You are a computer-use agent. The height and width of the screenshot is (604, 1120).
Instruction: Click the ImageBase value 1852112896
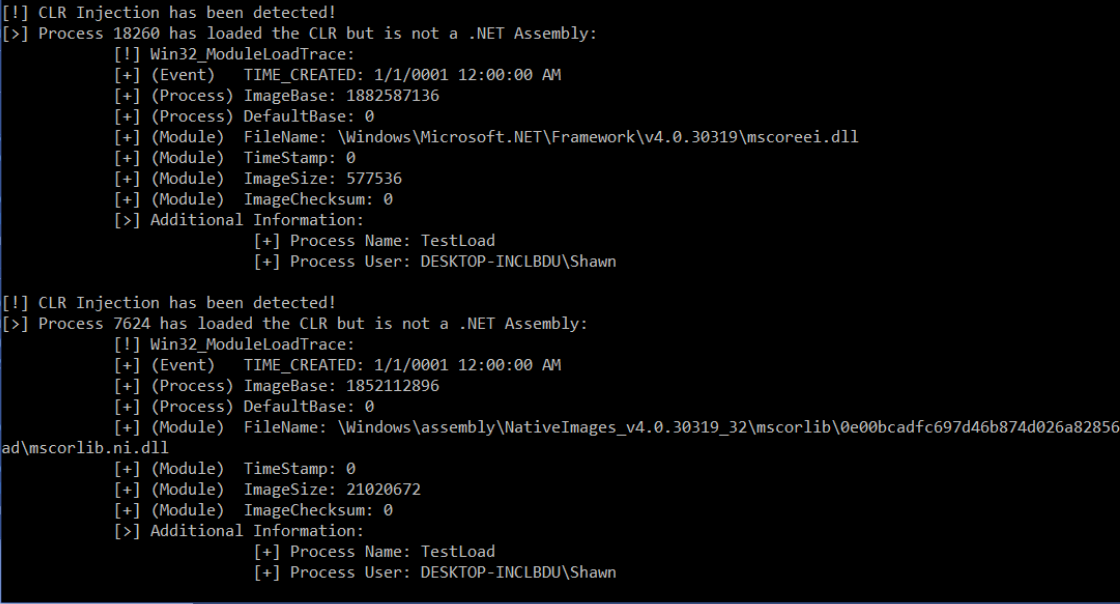click(x=393, y=386)
